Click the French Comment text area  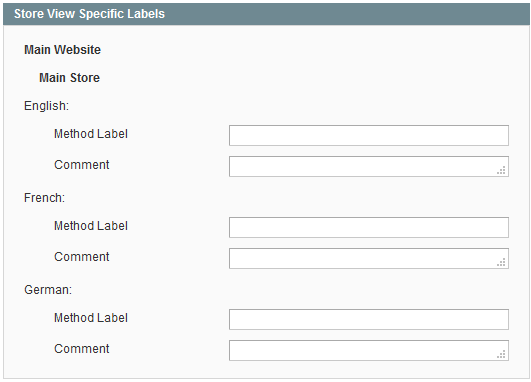(369, 258)
